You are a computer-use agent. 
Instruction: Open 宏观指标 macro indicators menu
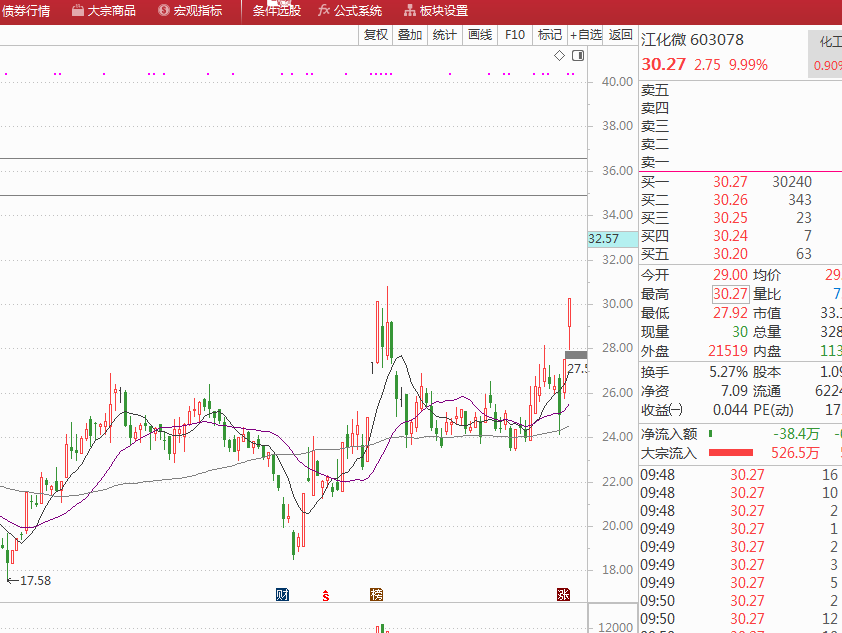click(190, 11)
